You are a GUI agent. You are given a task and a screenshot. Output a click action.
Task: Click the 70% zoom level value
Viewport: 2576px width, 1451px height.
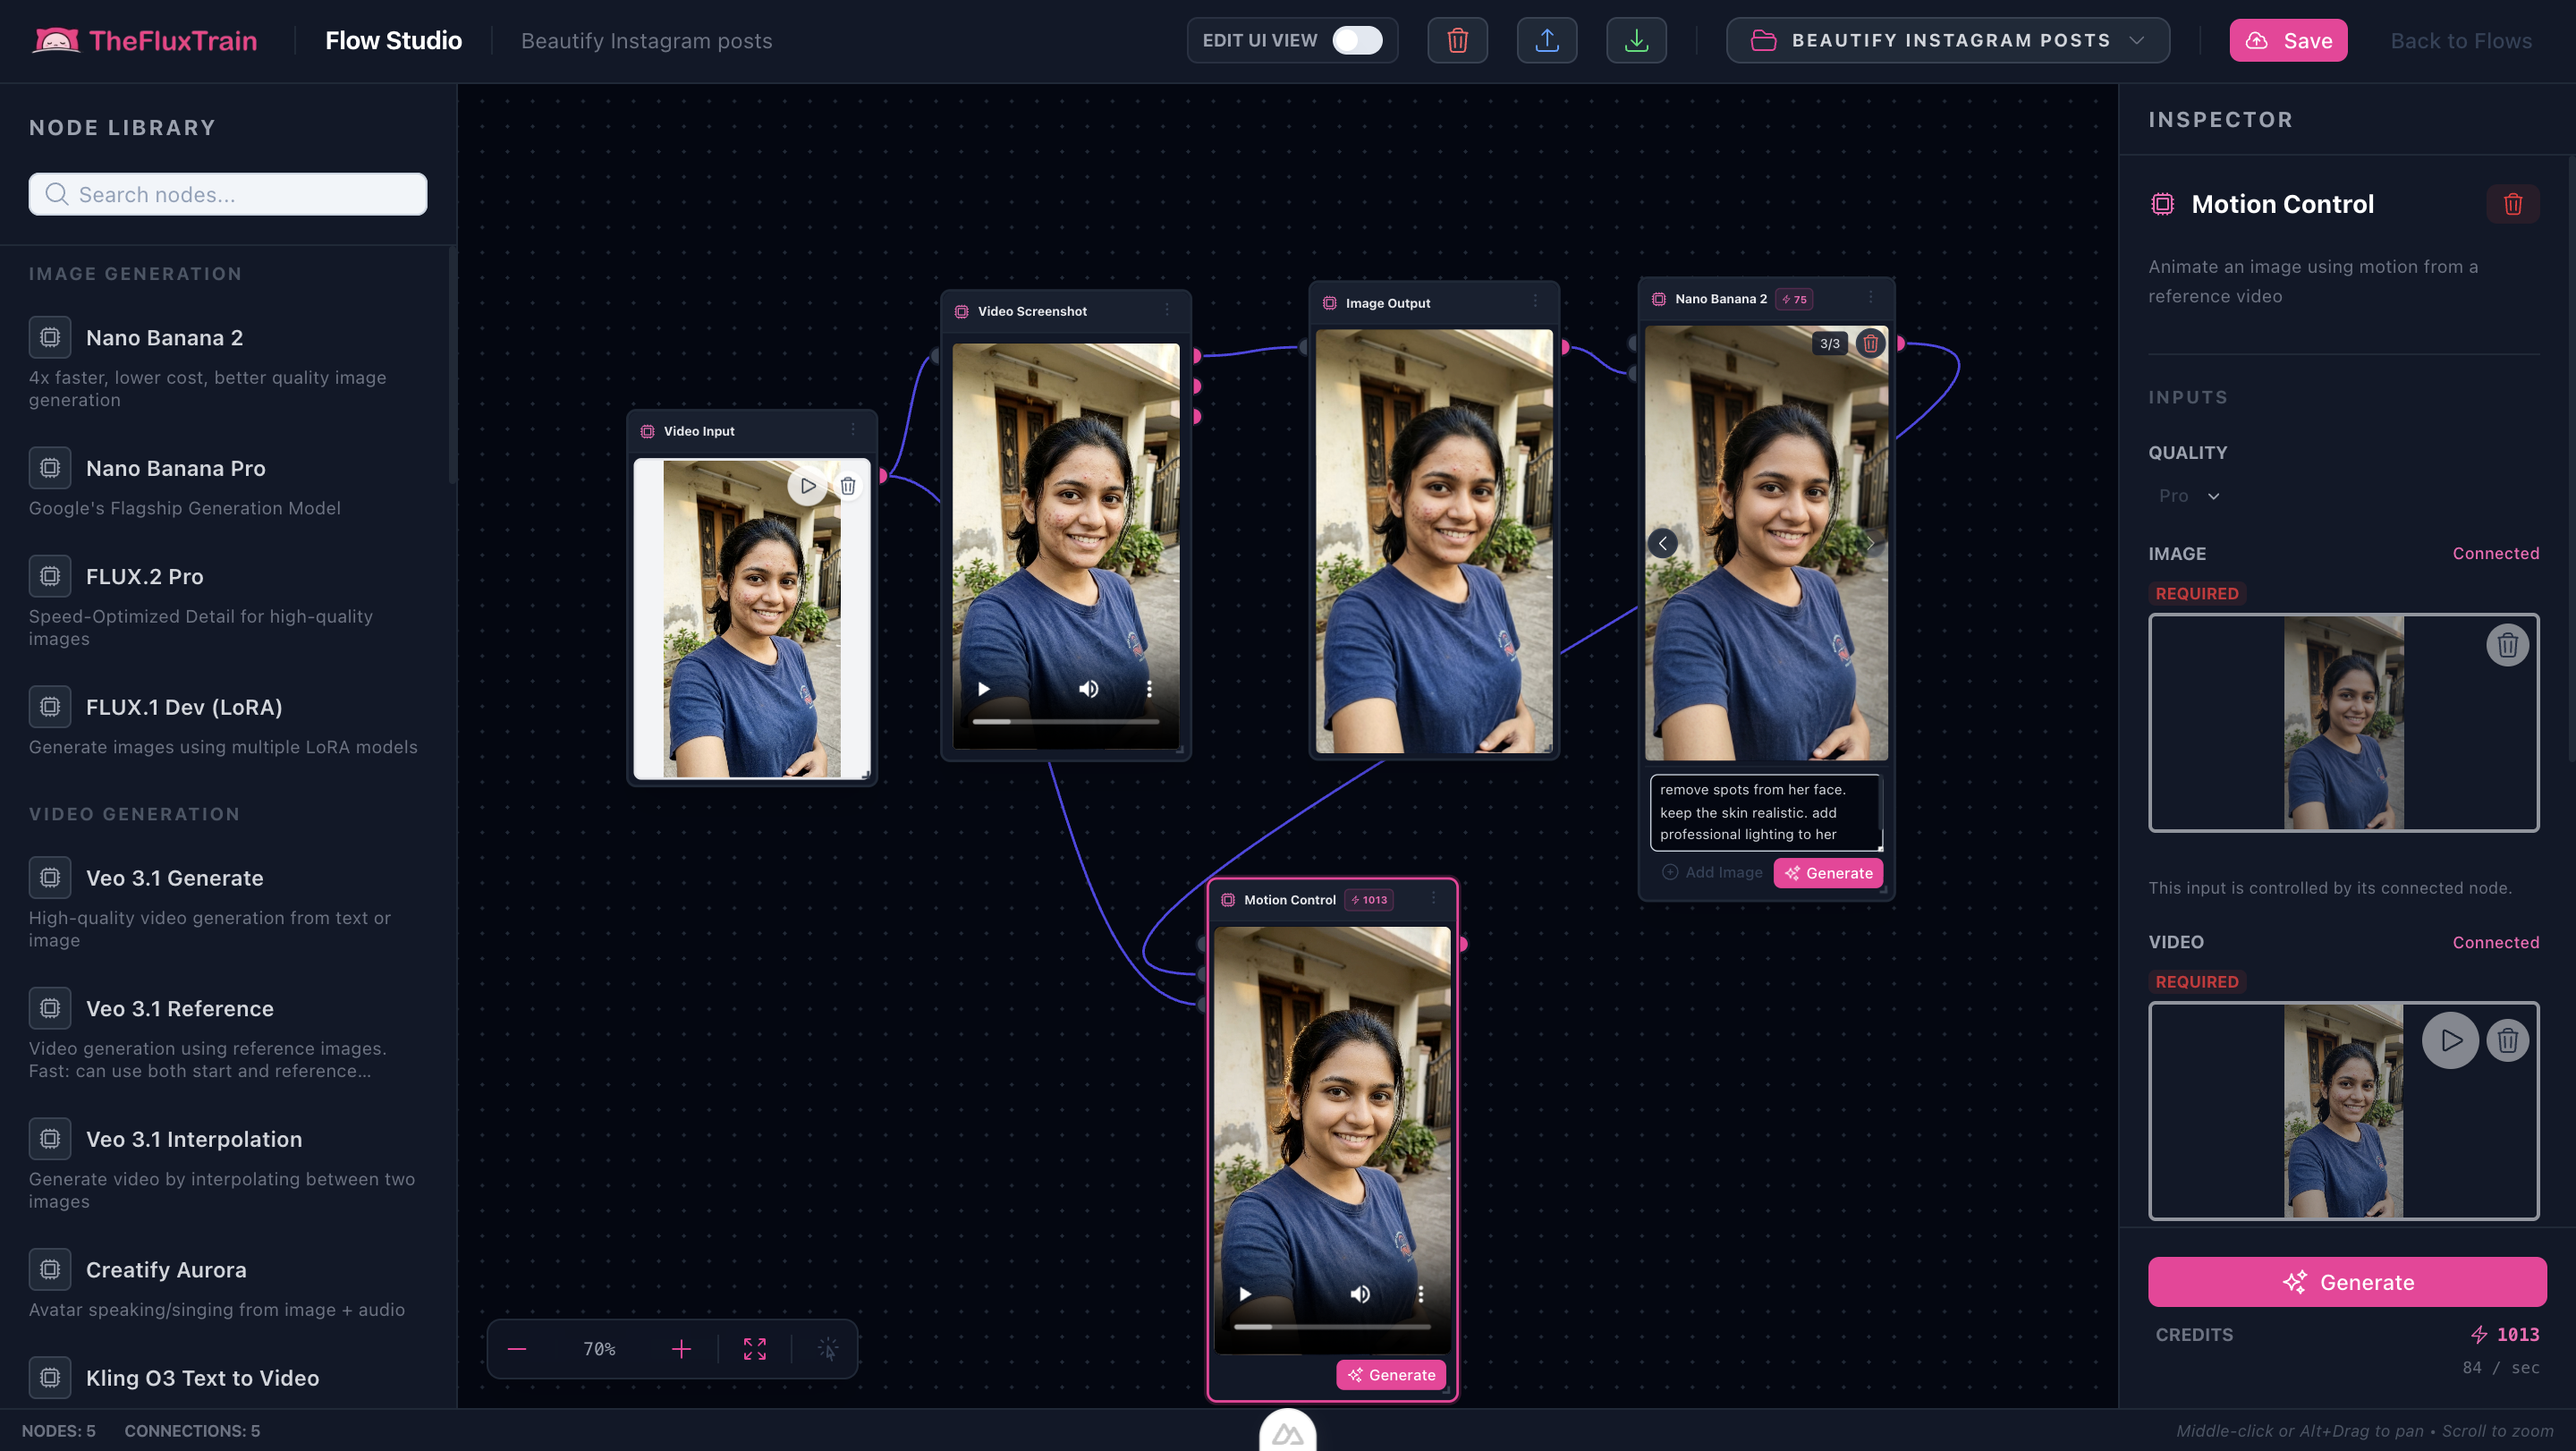(x=599, y=1349)
